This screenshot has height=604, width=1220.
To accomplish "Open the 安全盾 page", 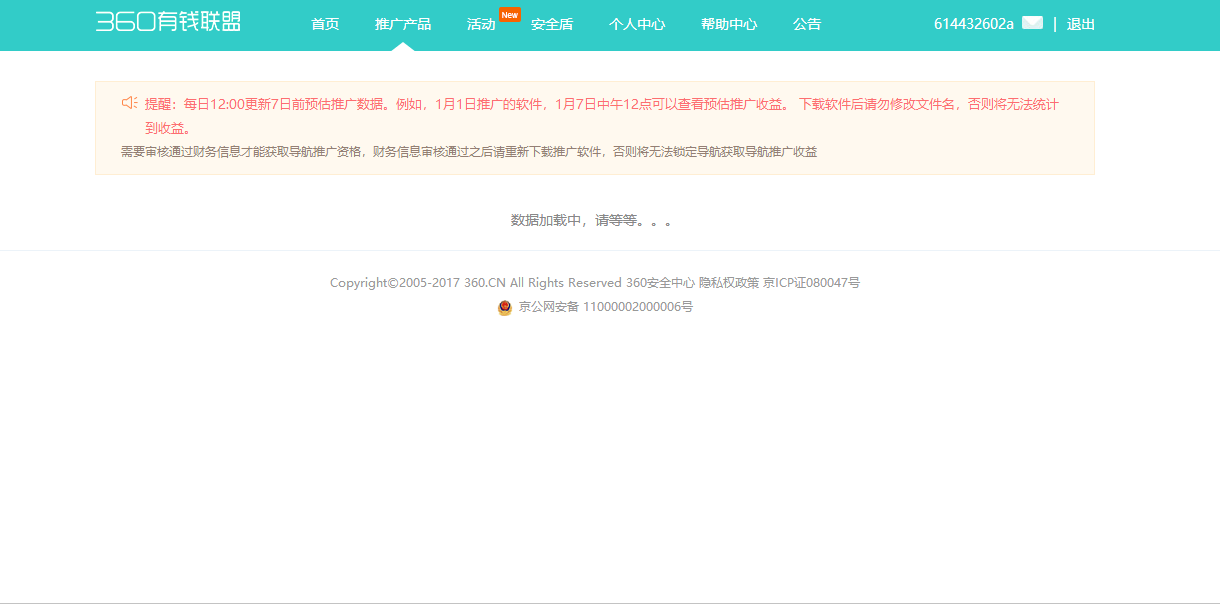I will pos(552,24).
